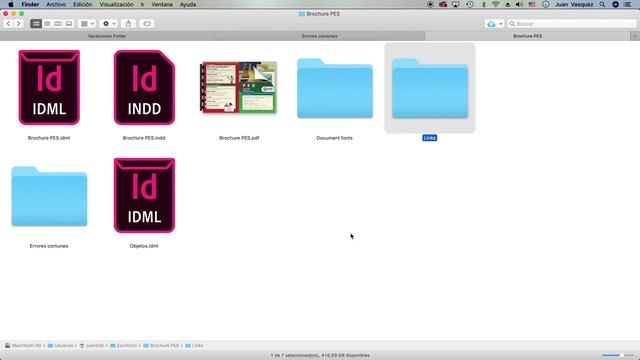This screenshot has height=360, width=640.
Task: Switch to icon view
Action: tap(36, 24)
